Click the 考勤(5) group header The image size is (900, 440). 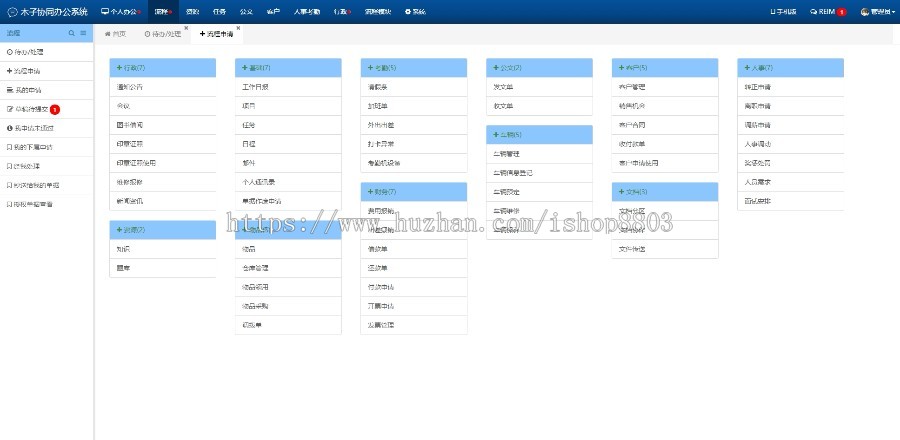point(414,68)
